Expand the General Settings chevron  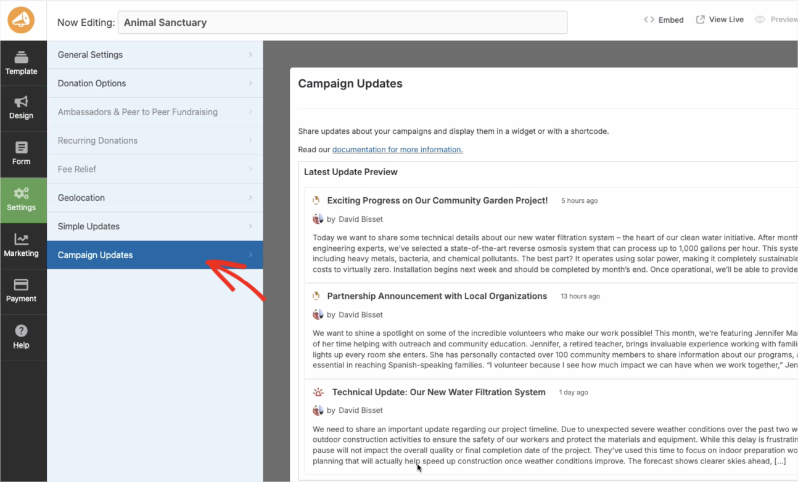[x=250, y=55]
